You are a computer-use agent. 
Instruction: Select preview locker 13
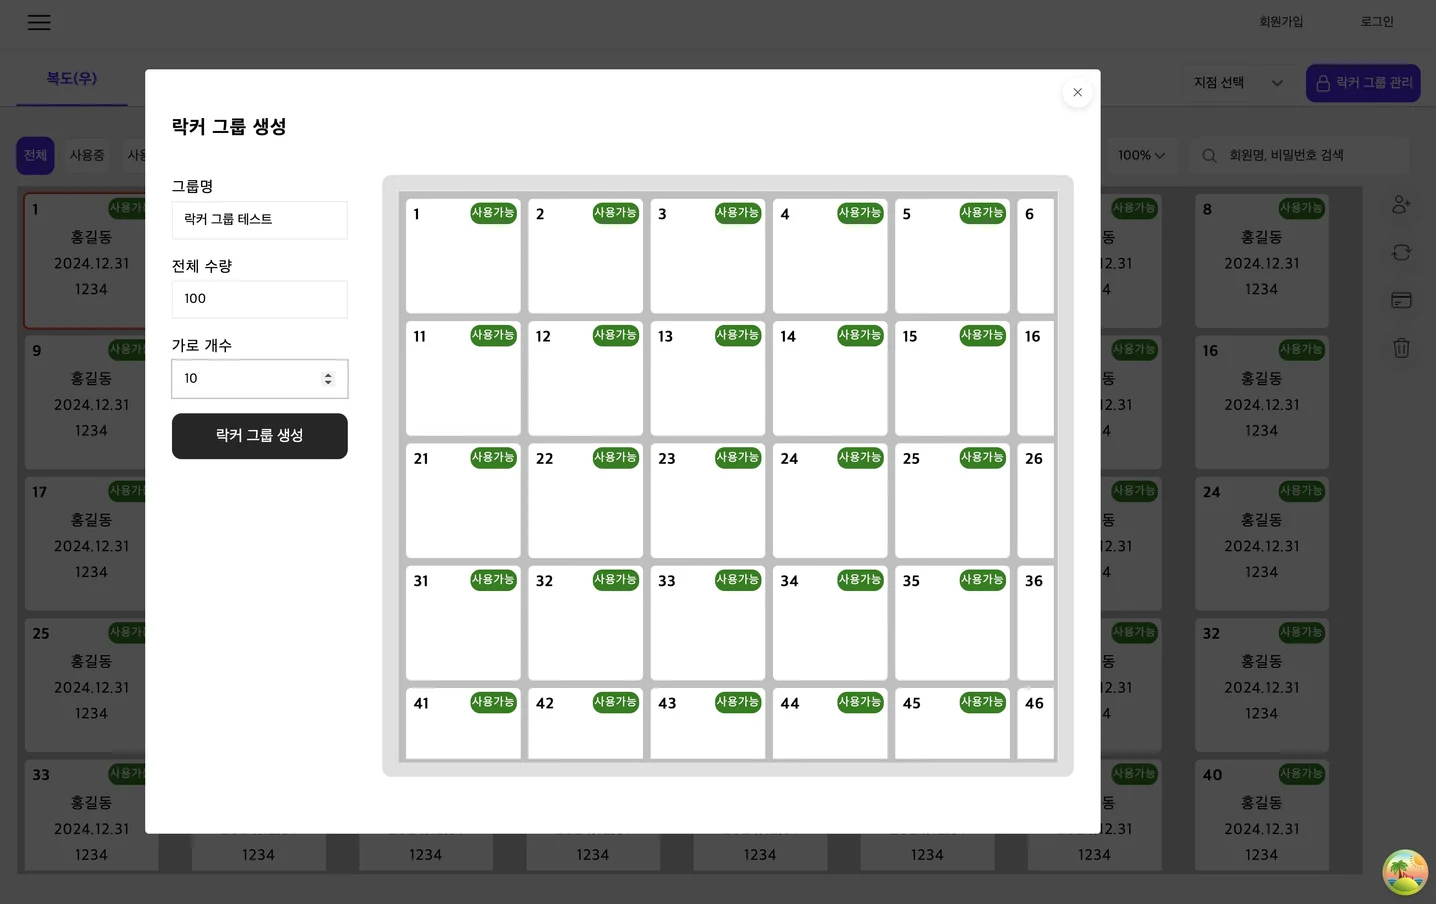click(x=708, y=378)
